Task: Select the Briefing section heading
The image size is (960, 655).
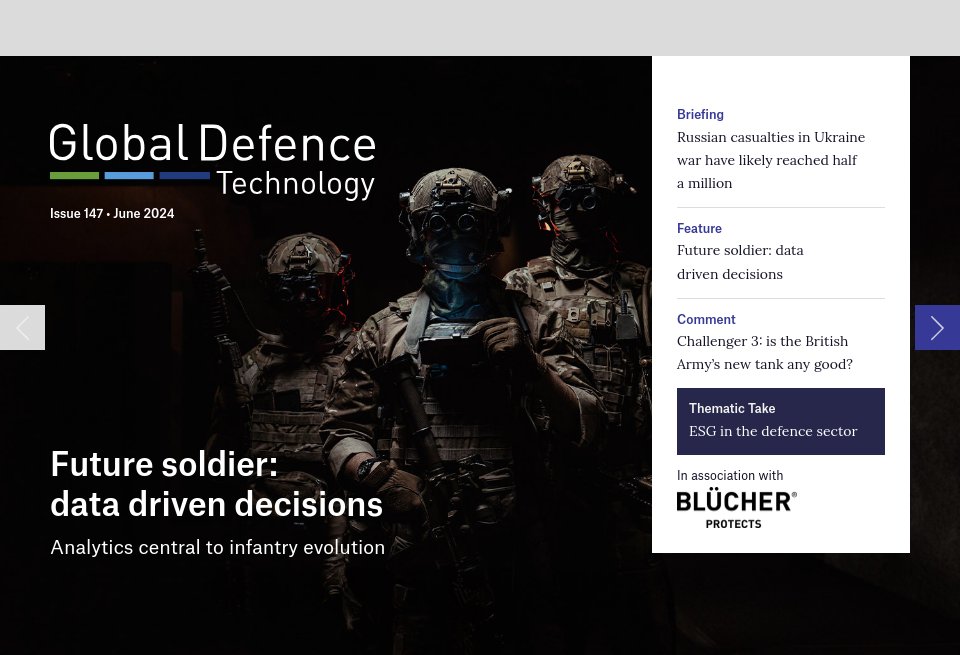Action: 700,114
